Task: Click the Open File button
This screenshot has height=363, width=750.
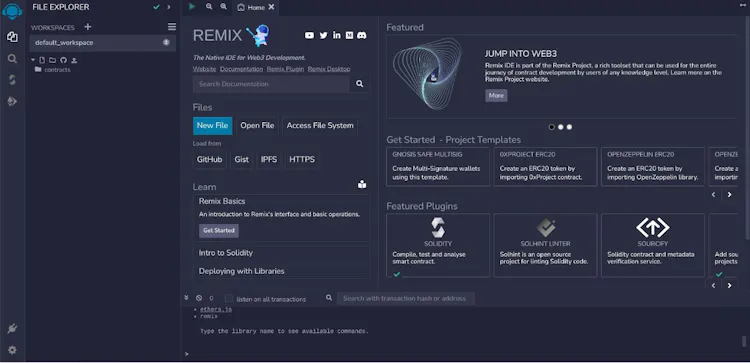Action: pyautogui.click(x=257, y=125)
